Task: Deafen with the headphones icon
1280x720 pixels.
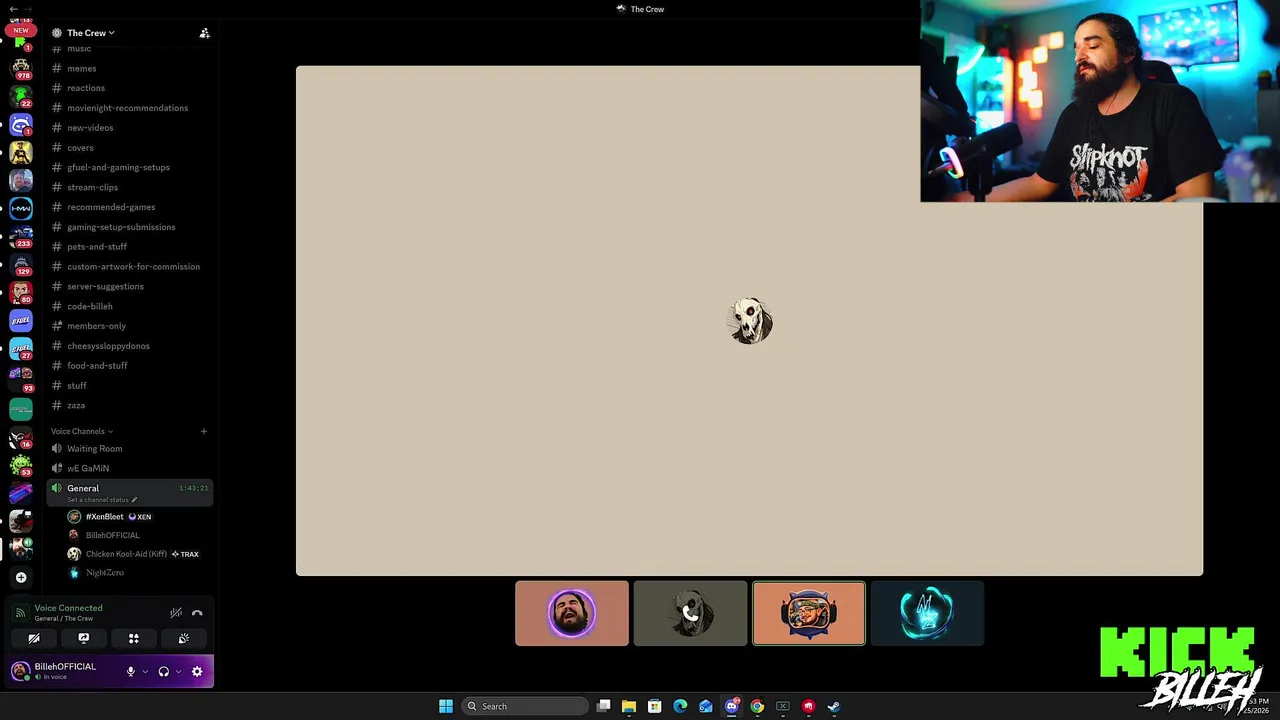Action: 164,672
